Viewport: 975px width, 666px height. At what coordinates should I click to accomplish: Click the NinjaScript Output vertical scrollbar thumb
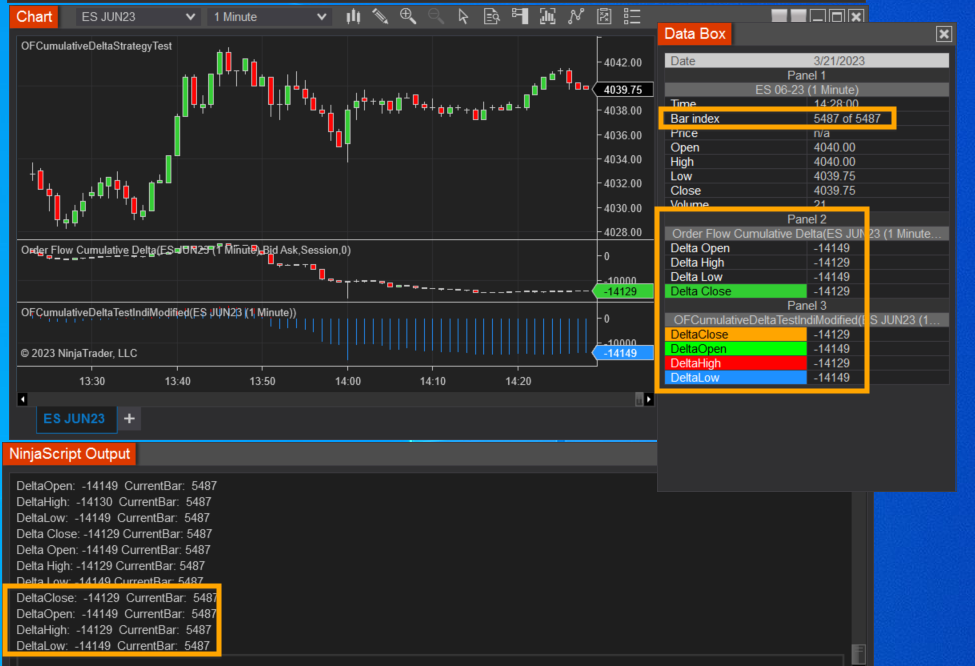pyautogui.click(x=859, y=654)
